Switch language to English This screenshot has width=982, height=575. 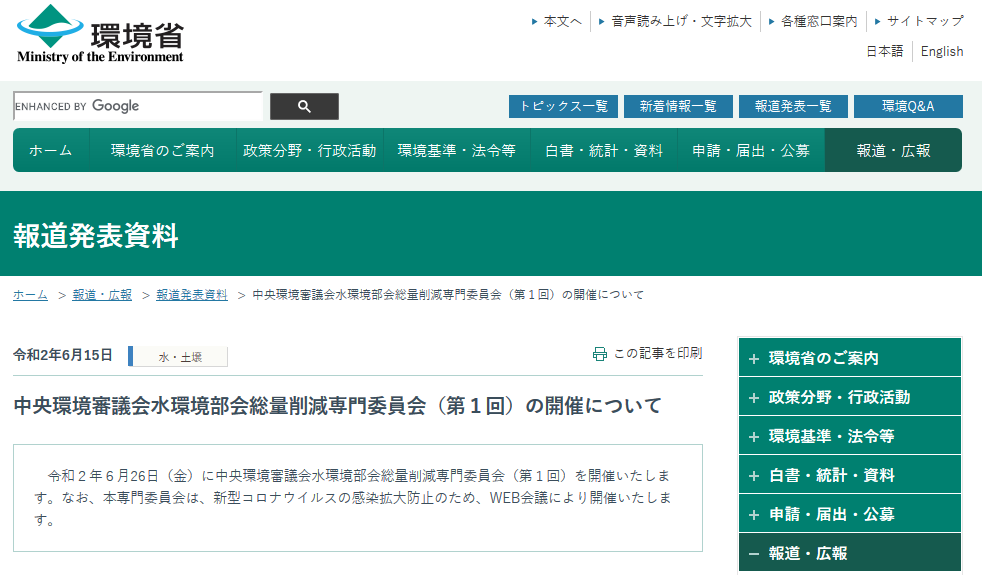click(942, 51)
